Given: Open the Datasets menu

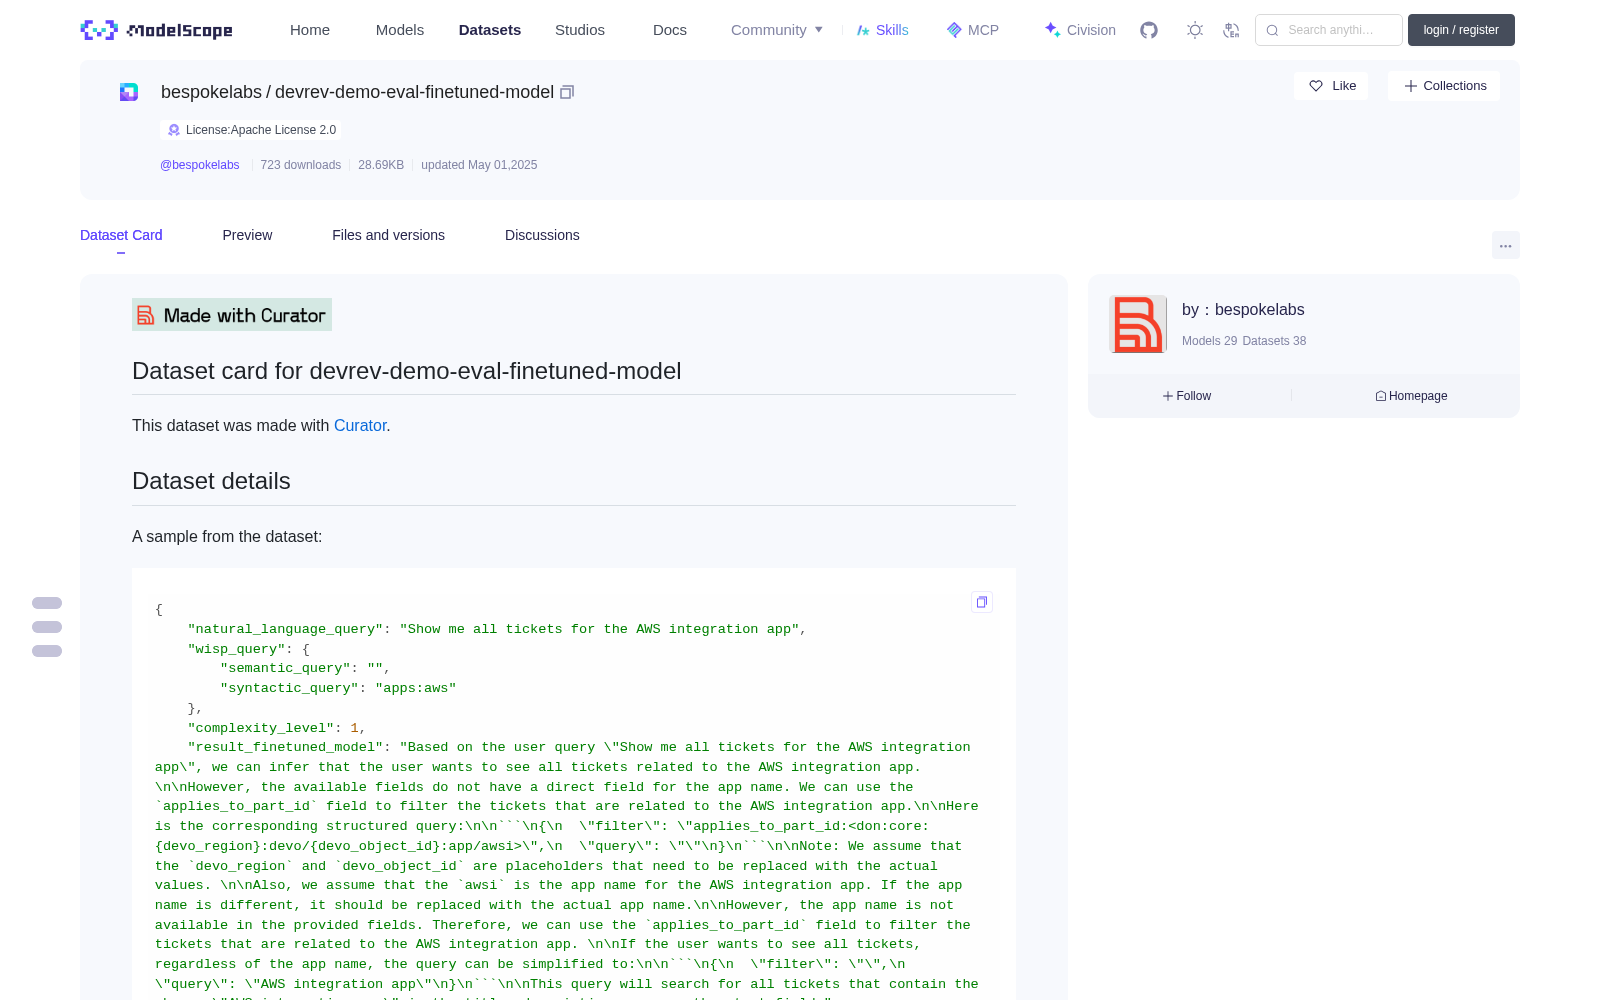Looking at the screenshot, I should tap(490, 30).
